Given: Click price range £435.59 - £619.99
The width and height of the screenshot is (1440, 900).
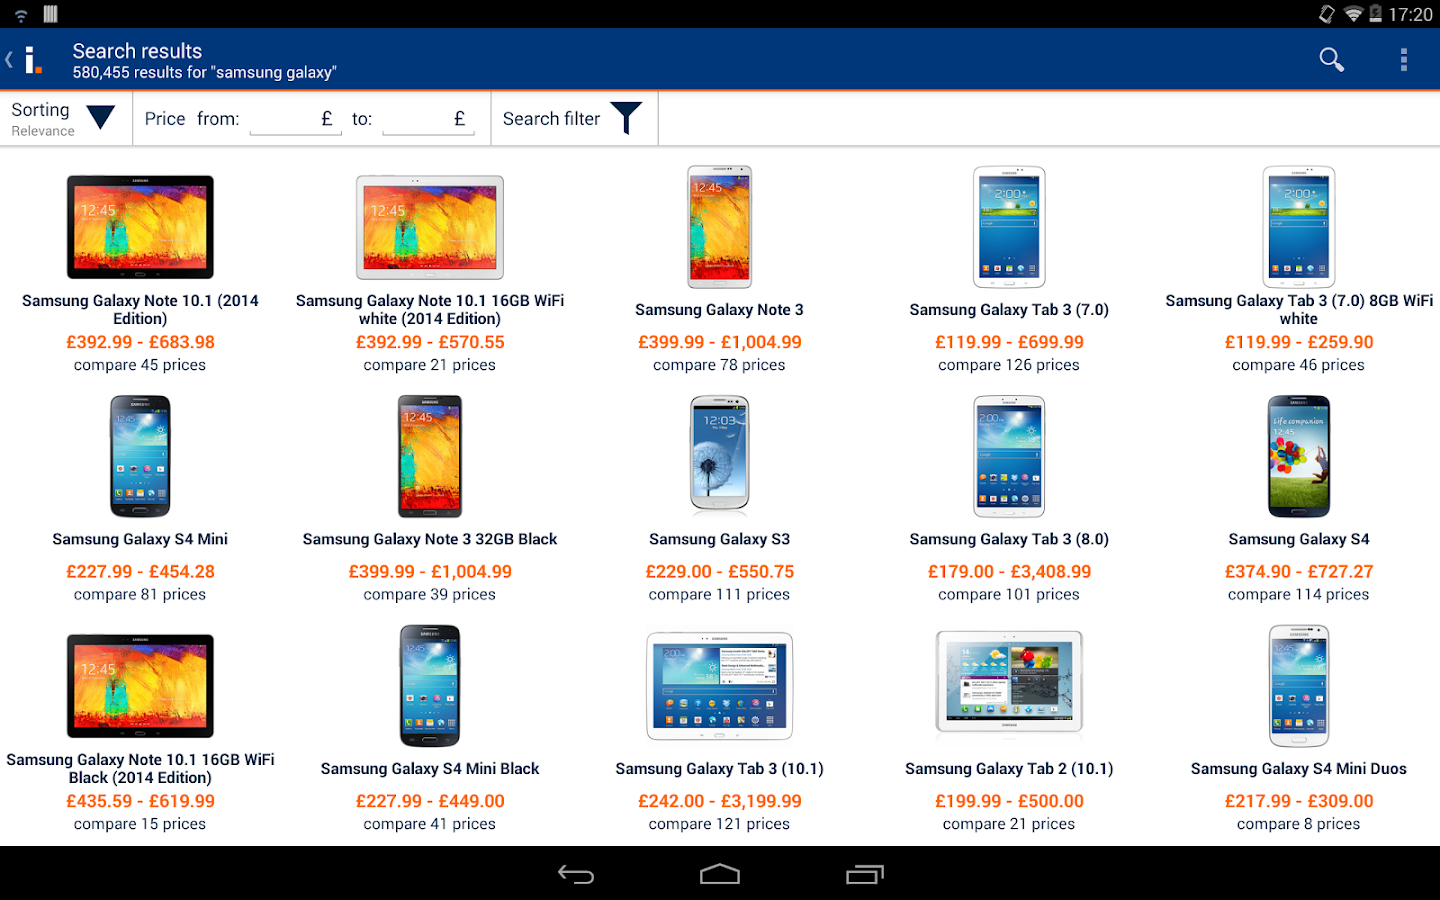Looking at the screenshot, I should click(140, 801).
